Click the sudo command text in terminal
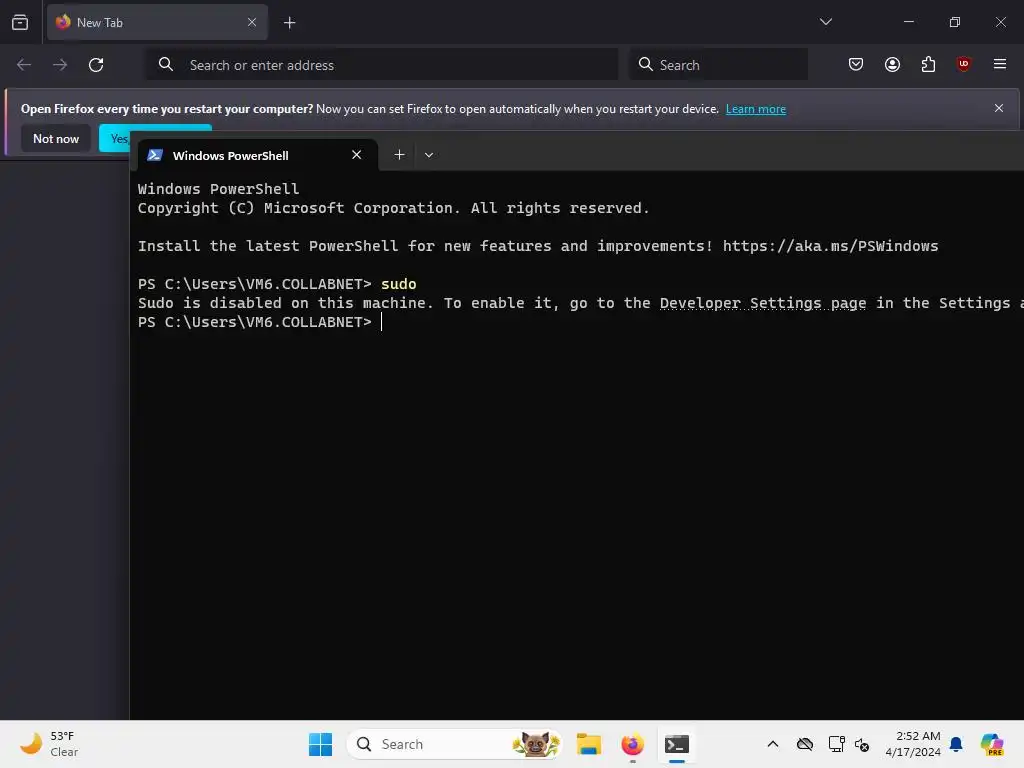Screen dimensions: 1024x768 click(x=398, y=284)
